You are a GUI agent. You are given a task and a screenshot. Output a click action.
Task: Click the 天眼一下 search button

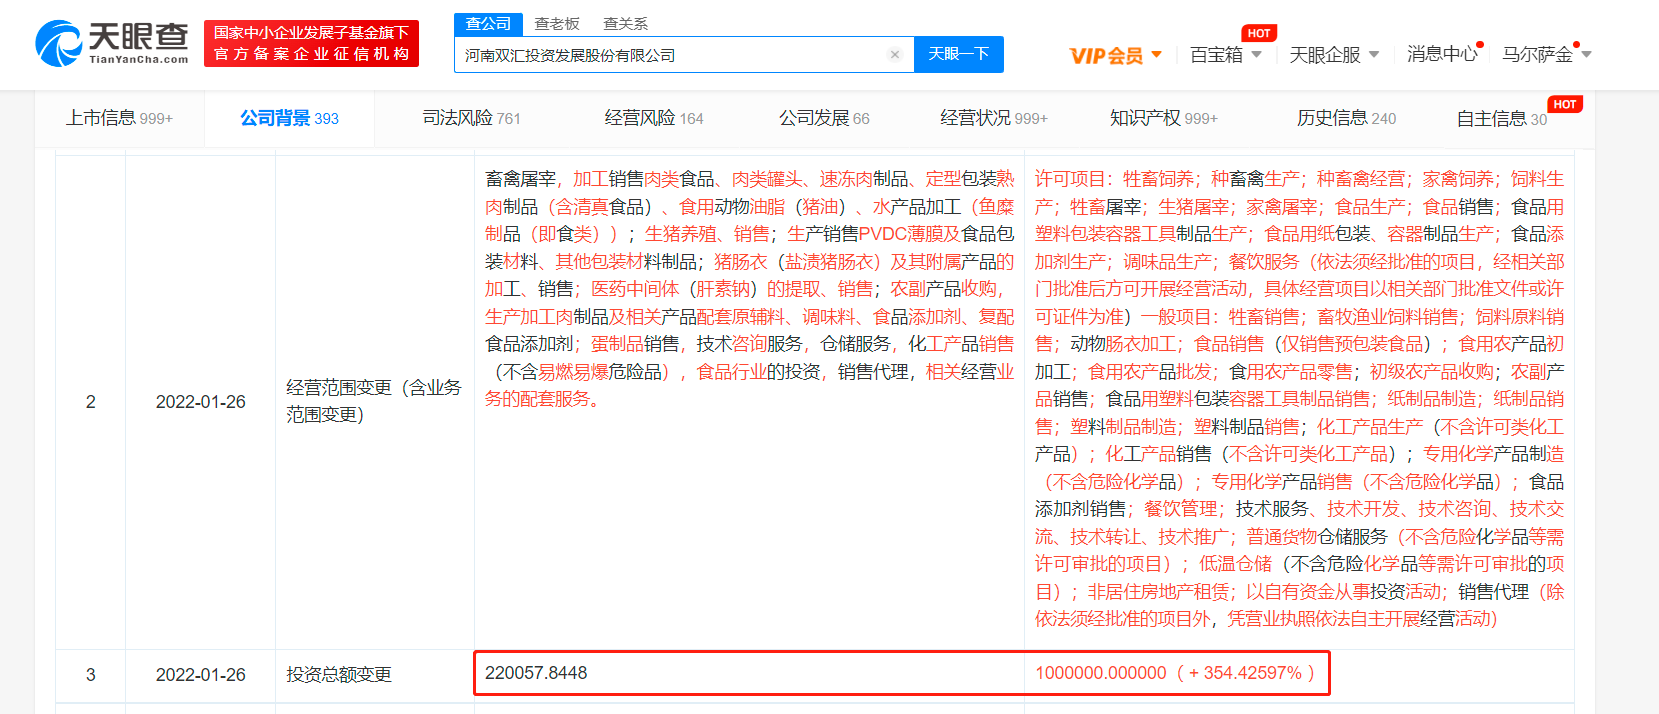(x=959, y=54)
